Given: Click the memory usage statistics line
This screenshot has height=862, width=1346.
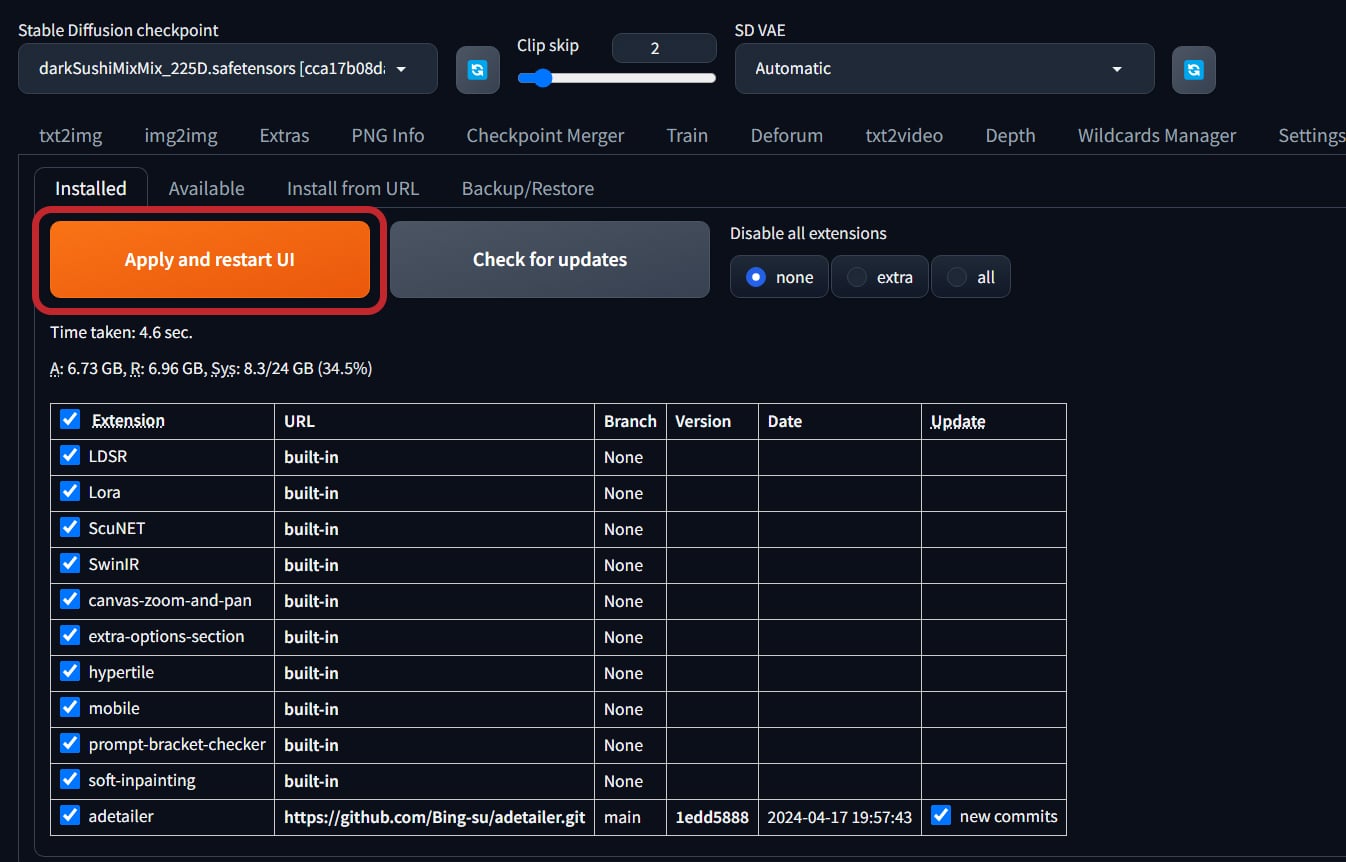Looking at the screenshot, I should [x=211, y=368].
